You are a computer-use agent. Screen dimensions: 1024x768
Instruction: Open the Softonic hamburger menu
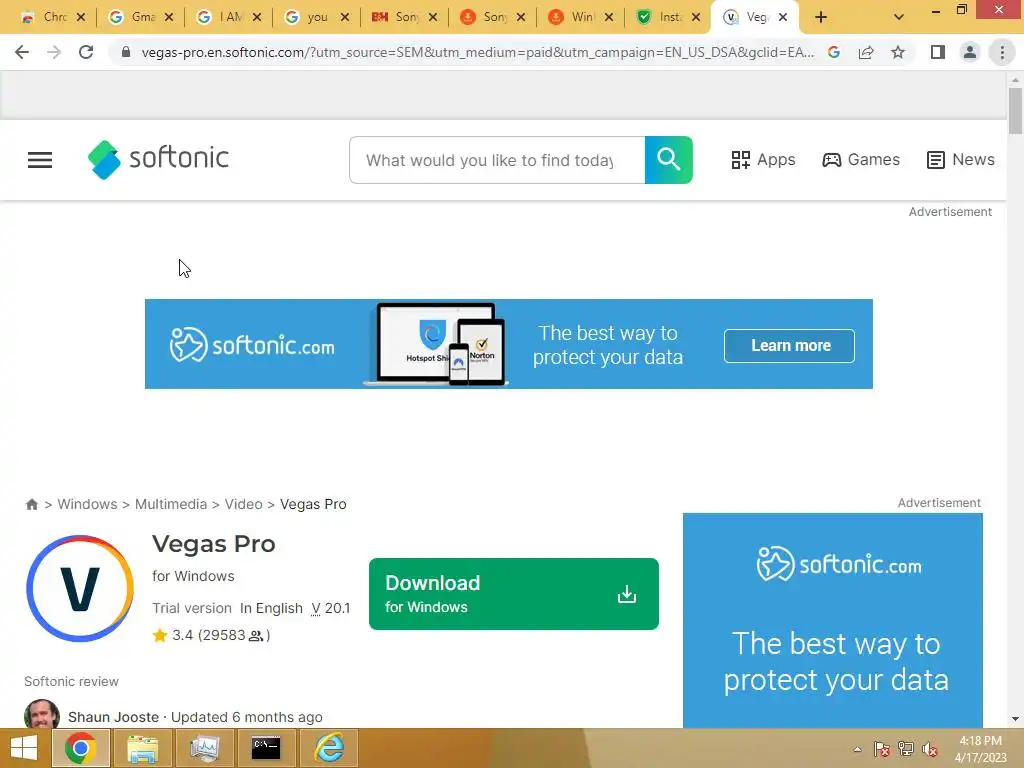click(x=40, y=160)
